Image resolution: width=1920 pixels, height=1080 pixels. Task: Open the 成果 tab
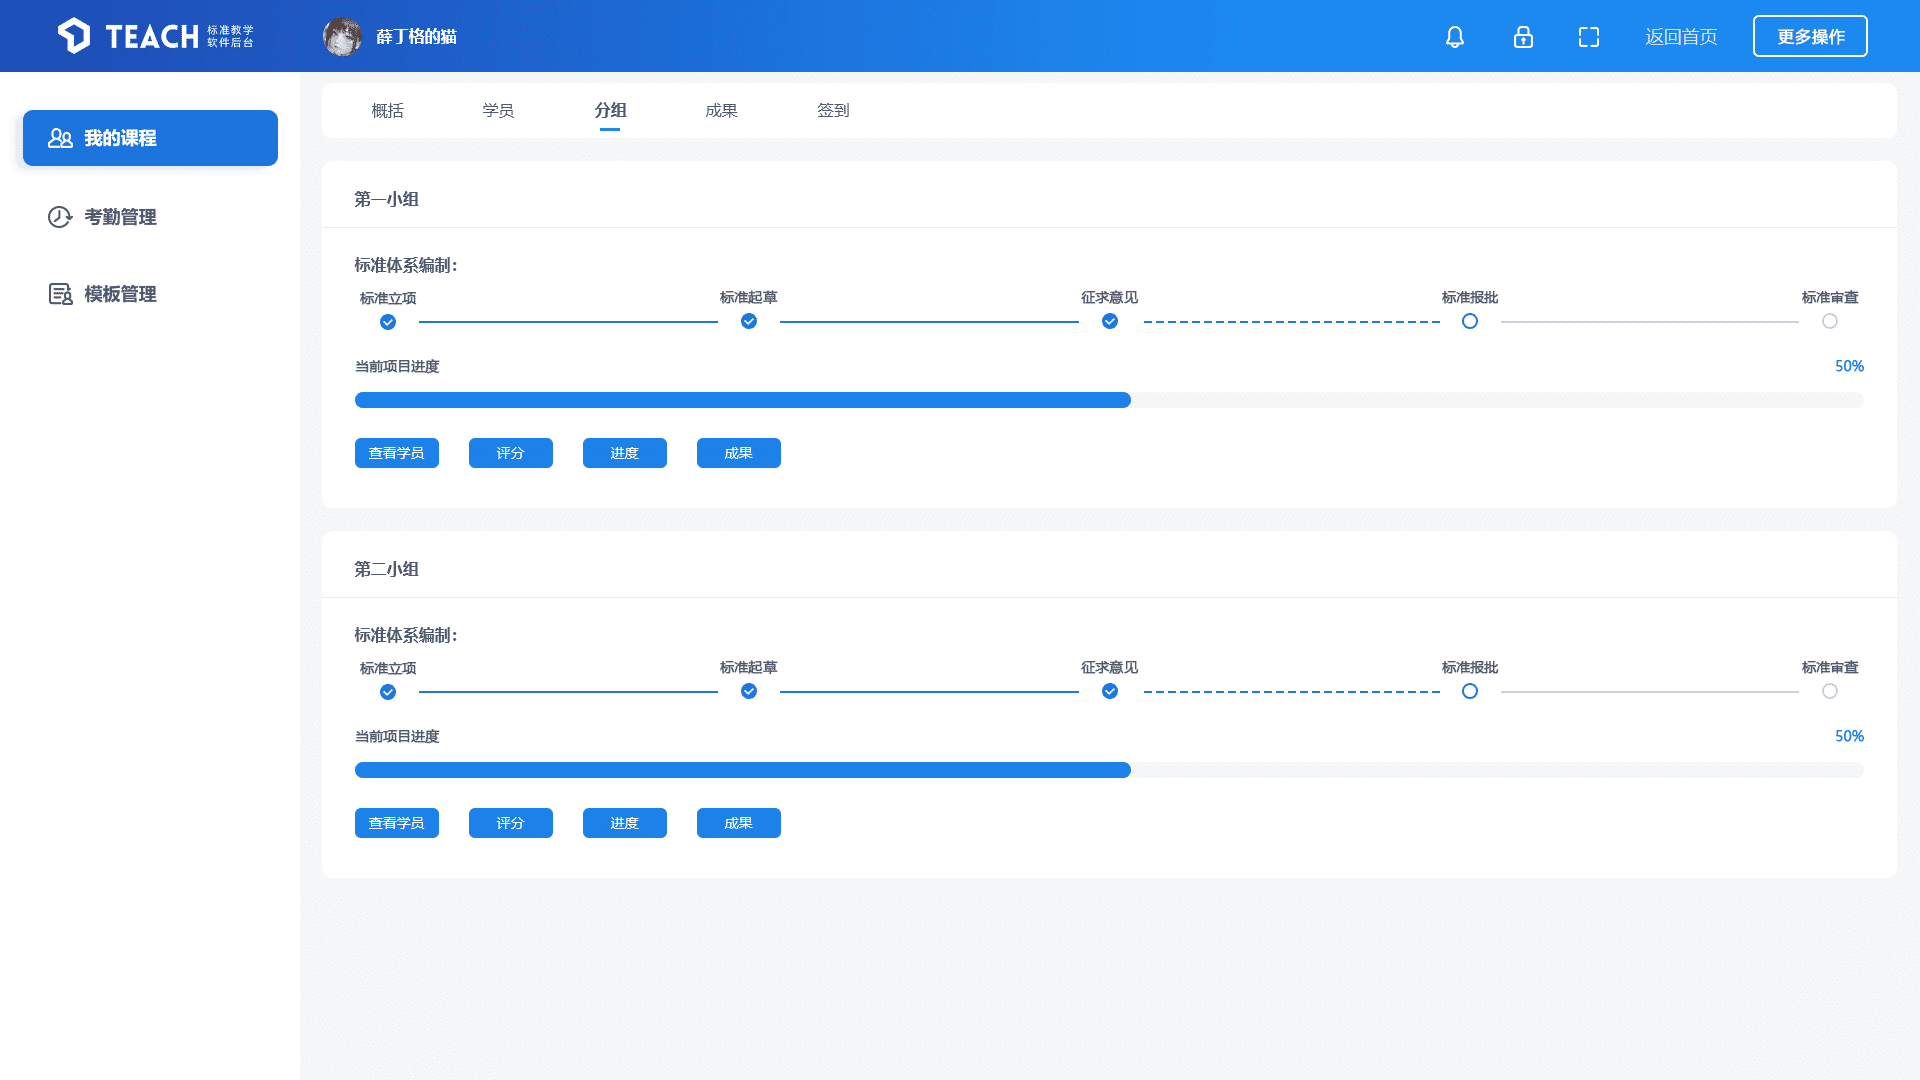point(721,110)
